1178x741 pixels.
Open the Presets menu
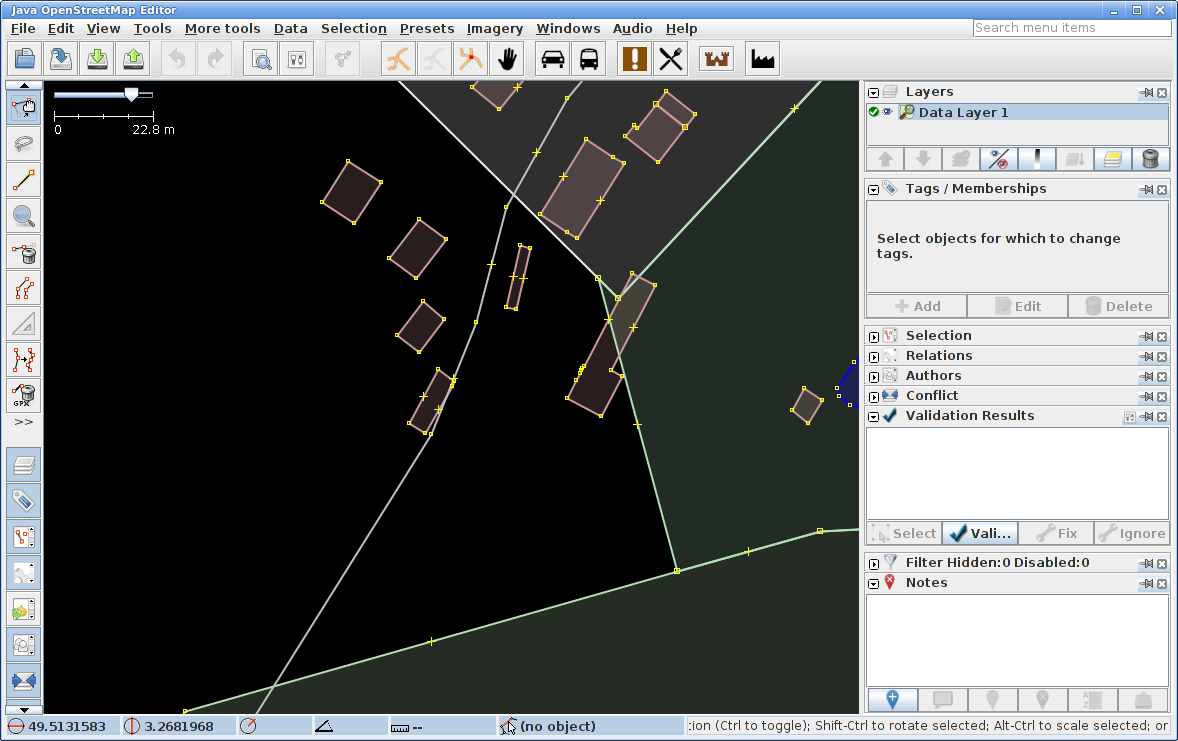click(427, 29)
